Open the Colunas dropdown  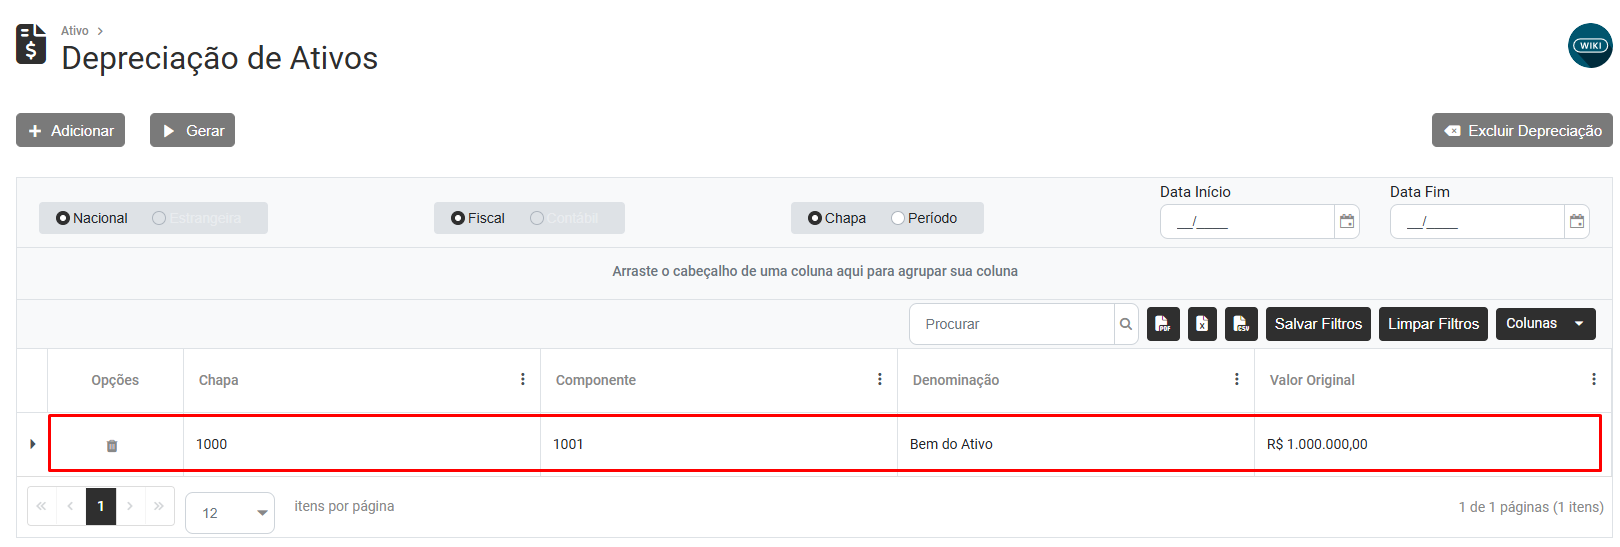1545,324
